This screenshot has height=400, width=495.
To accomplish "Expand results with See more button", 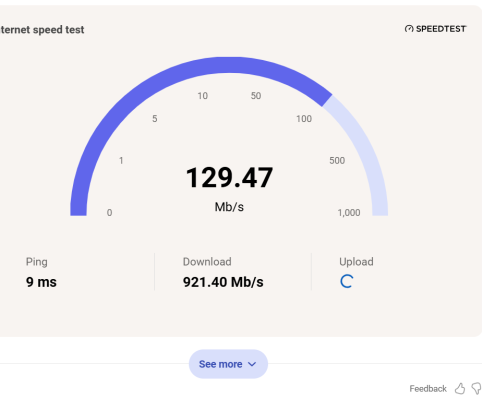I will 228,364.
